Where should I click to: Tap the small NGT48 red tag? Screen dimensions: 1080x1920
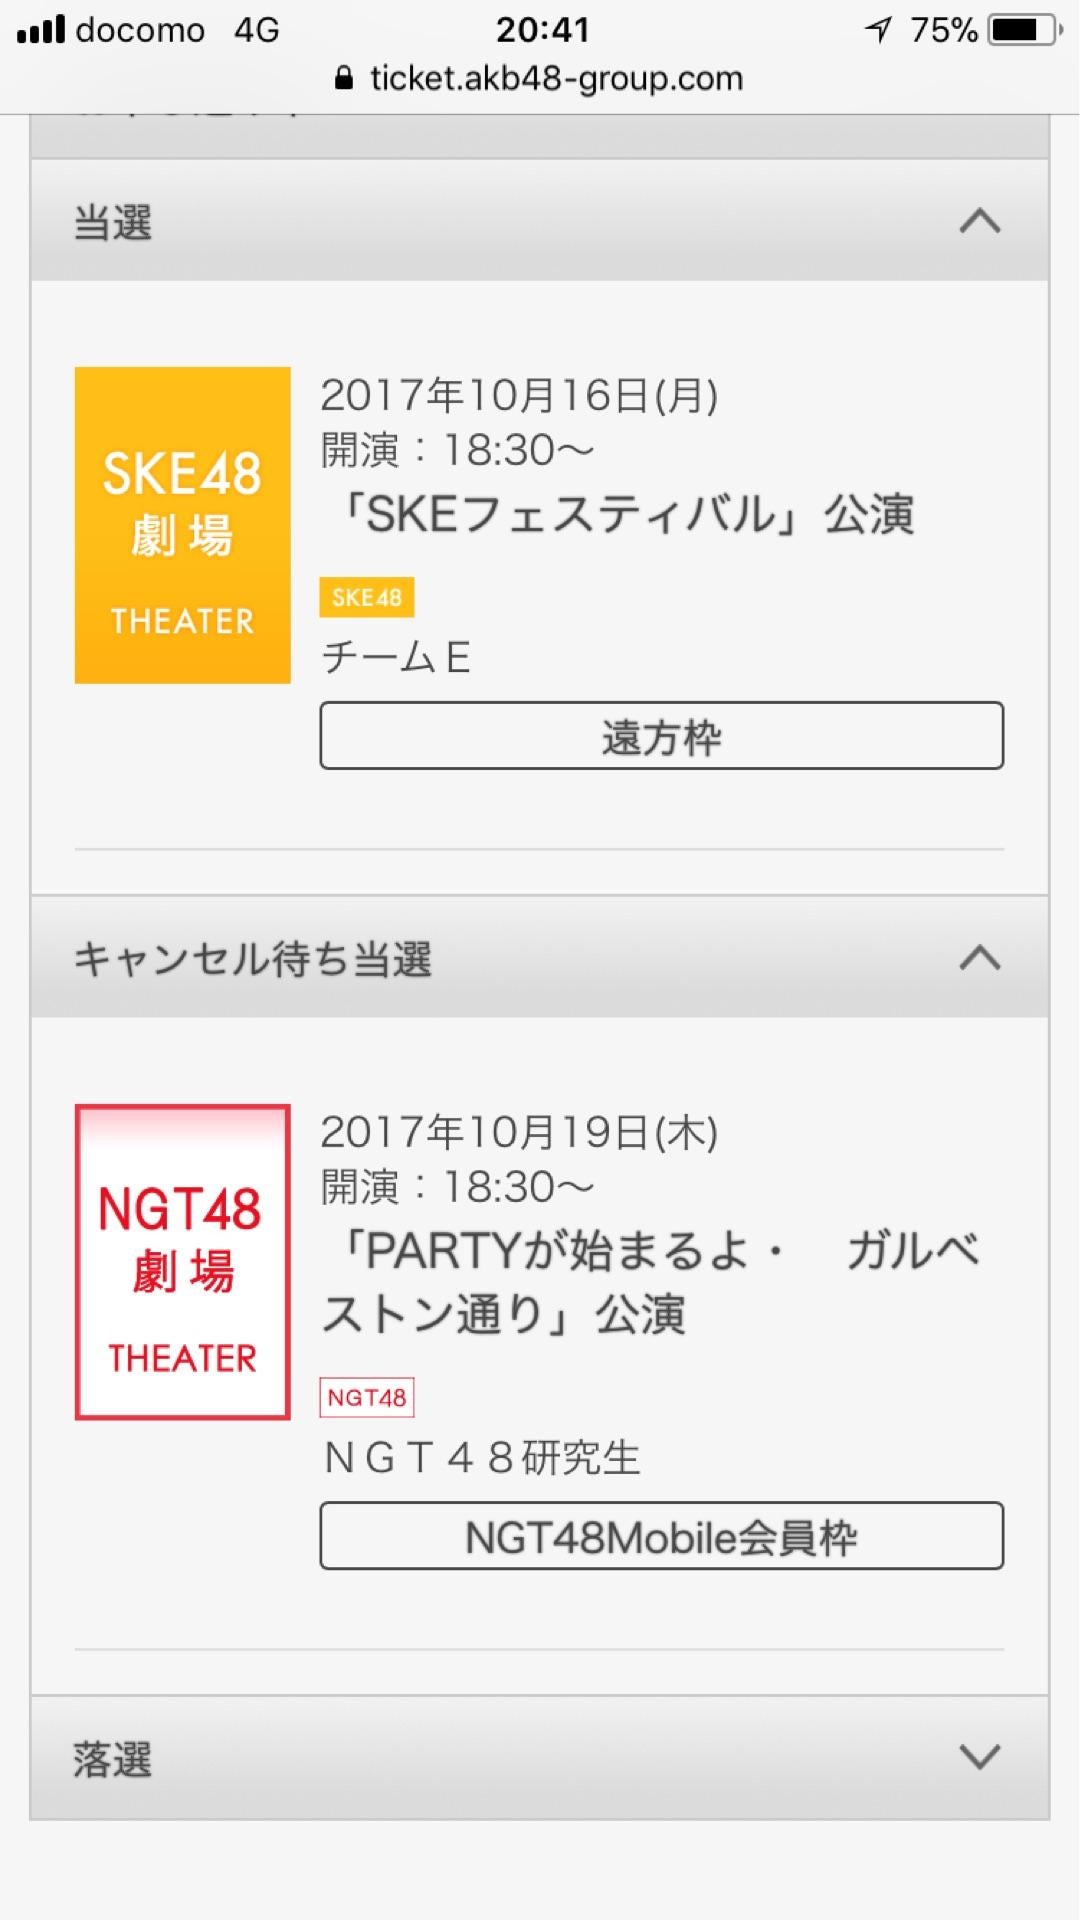(366, 1397)
